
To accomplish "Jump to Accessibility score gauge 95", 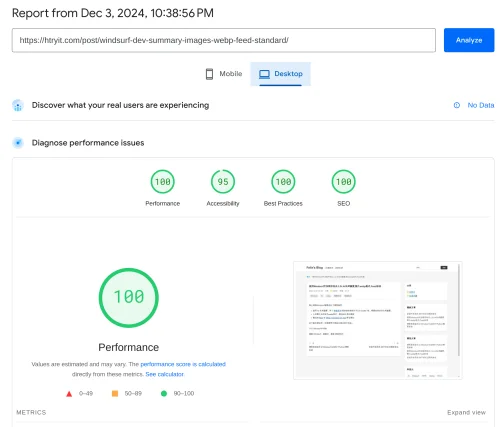I will pyautogui.click(x=223, y=182).
